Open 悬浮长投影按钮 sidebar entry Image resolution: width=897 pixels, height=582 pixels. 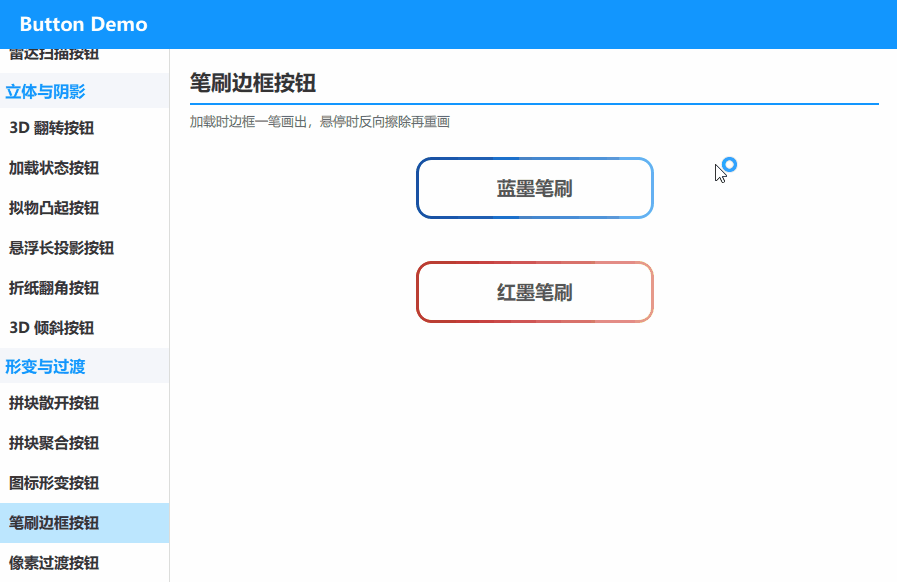(84, 248)
